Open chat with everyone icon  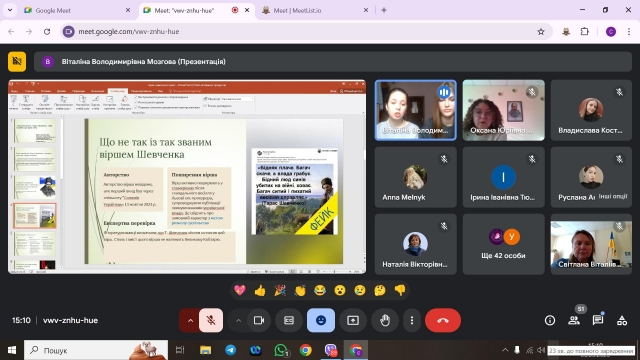598,320
